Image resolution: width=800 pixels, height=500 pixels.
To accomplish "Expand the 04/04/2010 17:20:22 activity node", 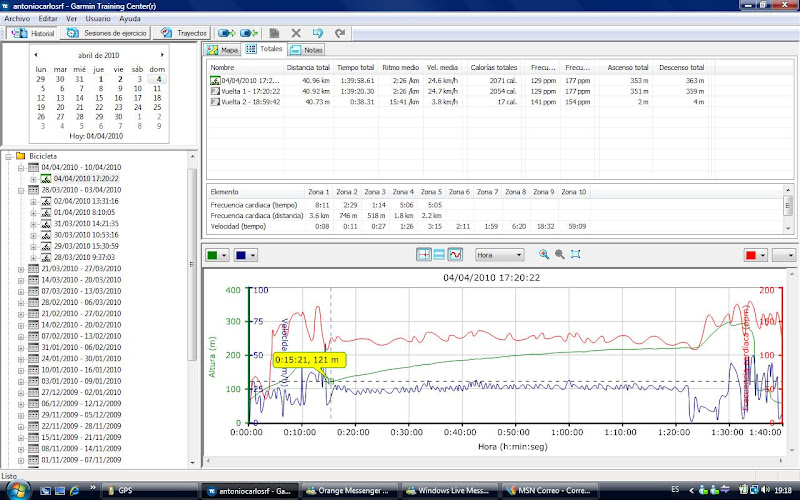I will 33,179.
